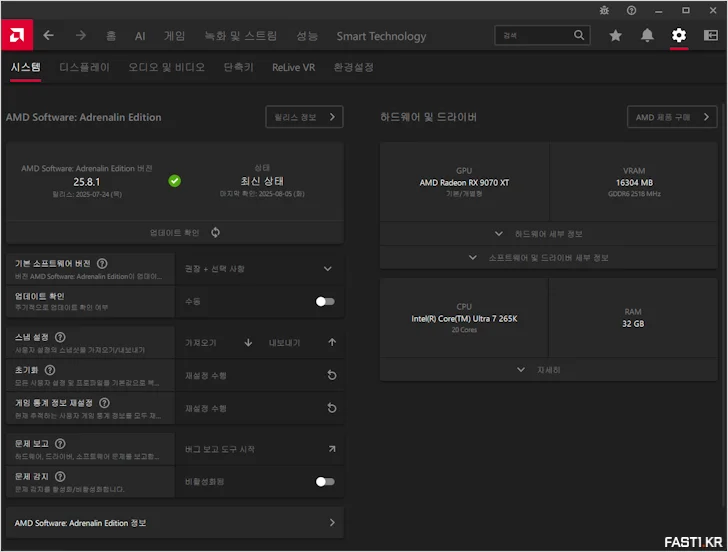Open the help question mark icon

coord(631,10)
